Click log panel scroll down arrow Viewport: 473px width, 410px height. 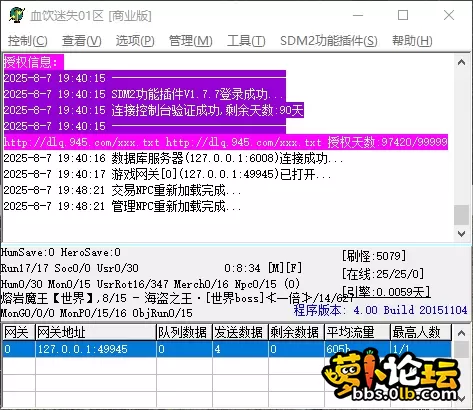tap(462, 234)
